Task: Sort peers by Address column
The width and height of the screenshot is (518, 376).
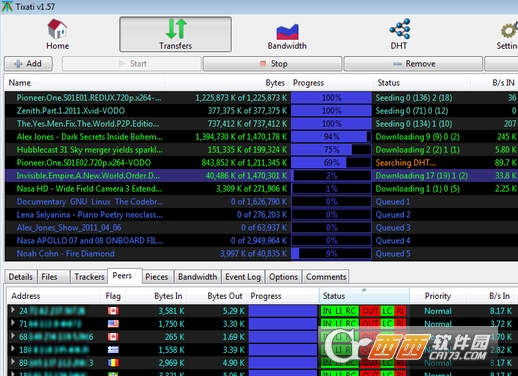Action: (53, 296)
